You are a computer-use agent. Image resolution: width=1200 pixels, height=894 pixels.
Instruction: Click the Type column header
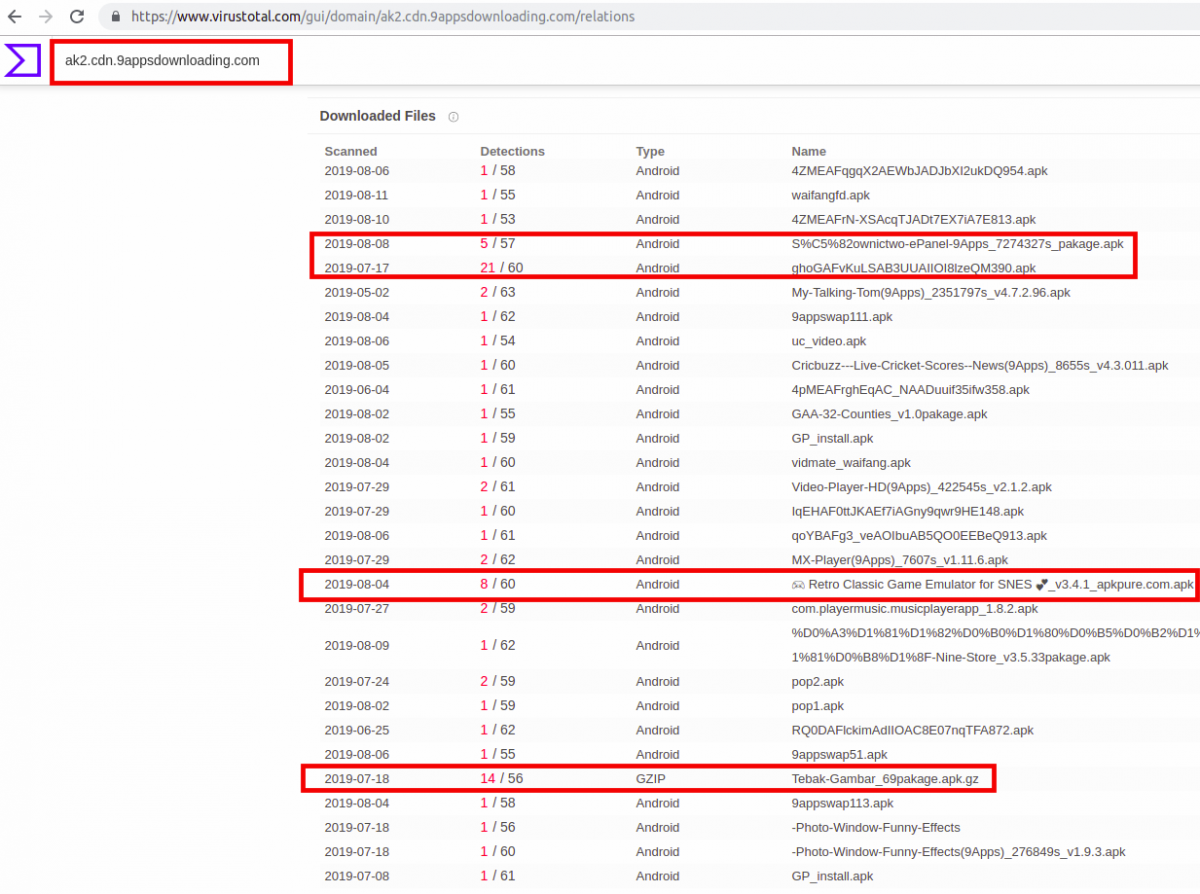[650, 151]
